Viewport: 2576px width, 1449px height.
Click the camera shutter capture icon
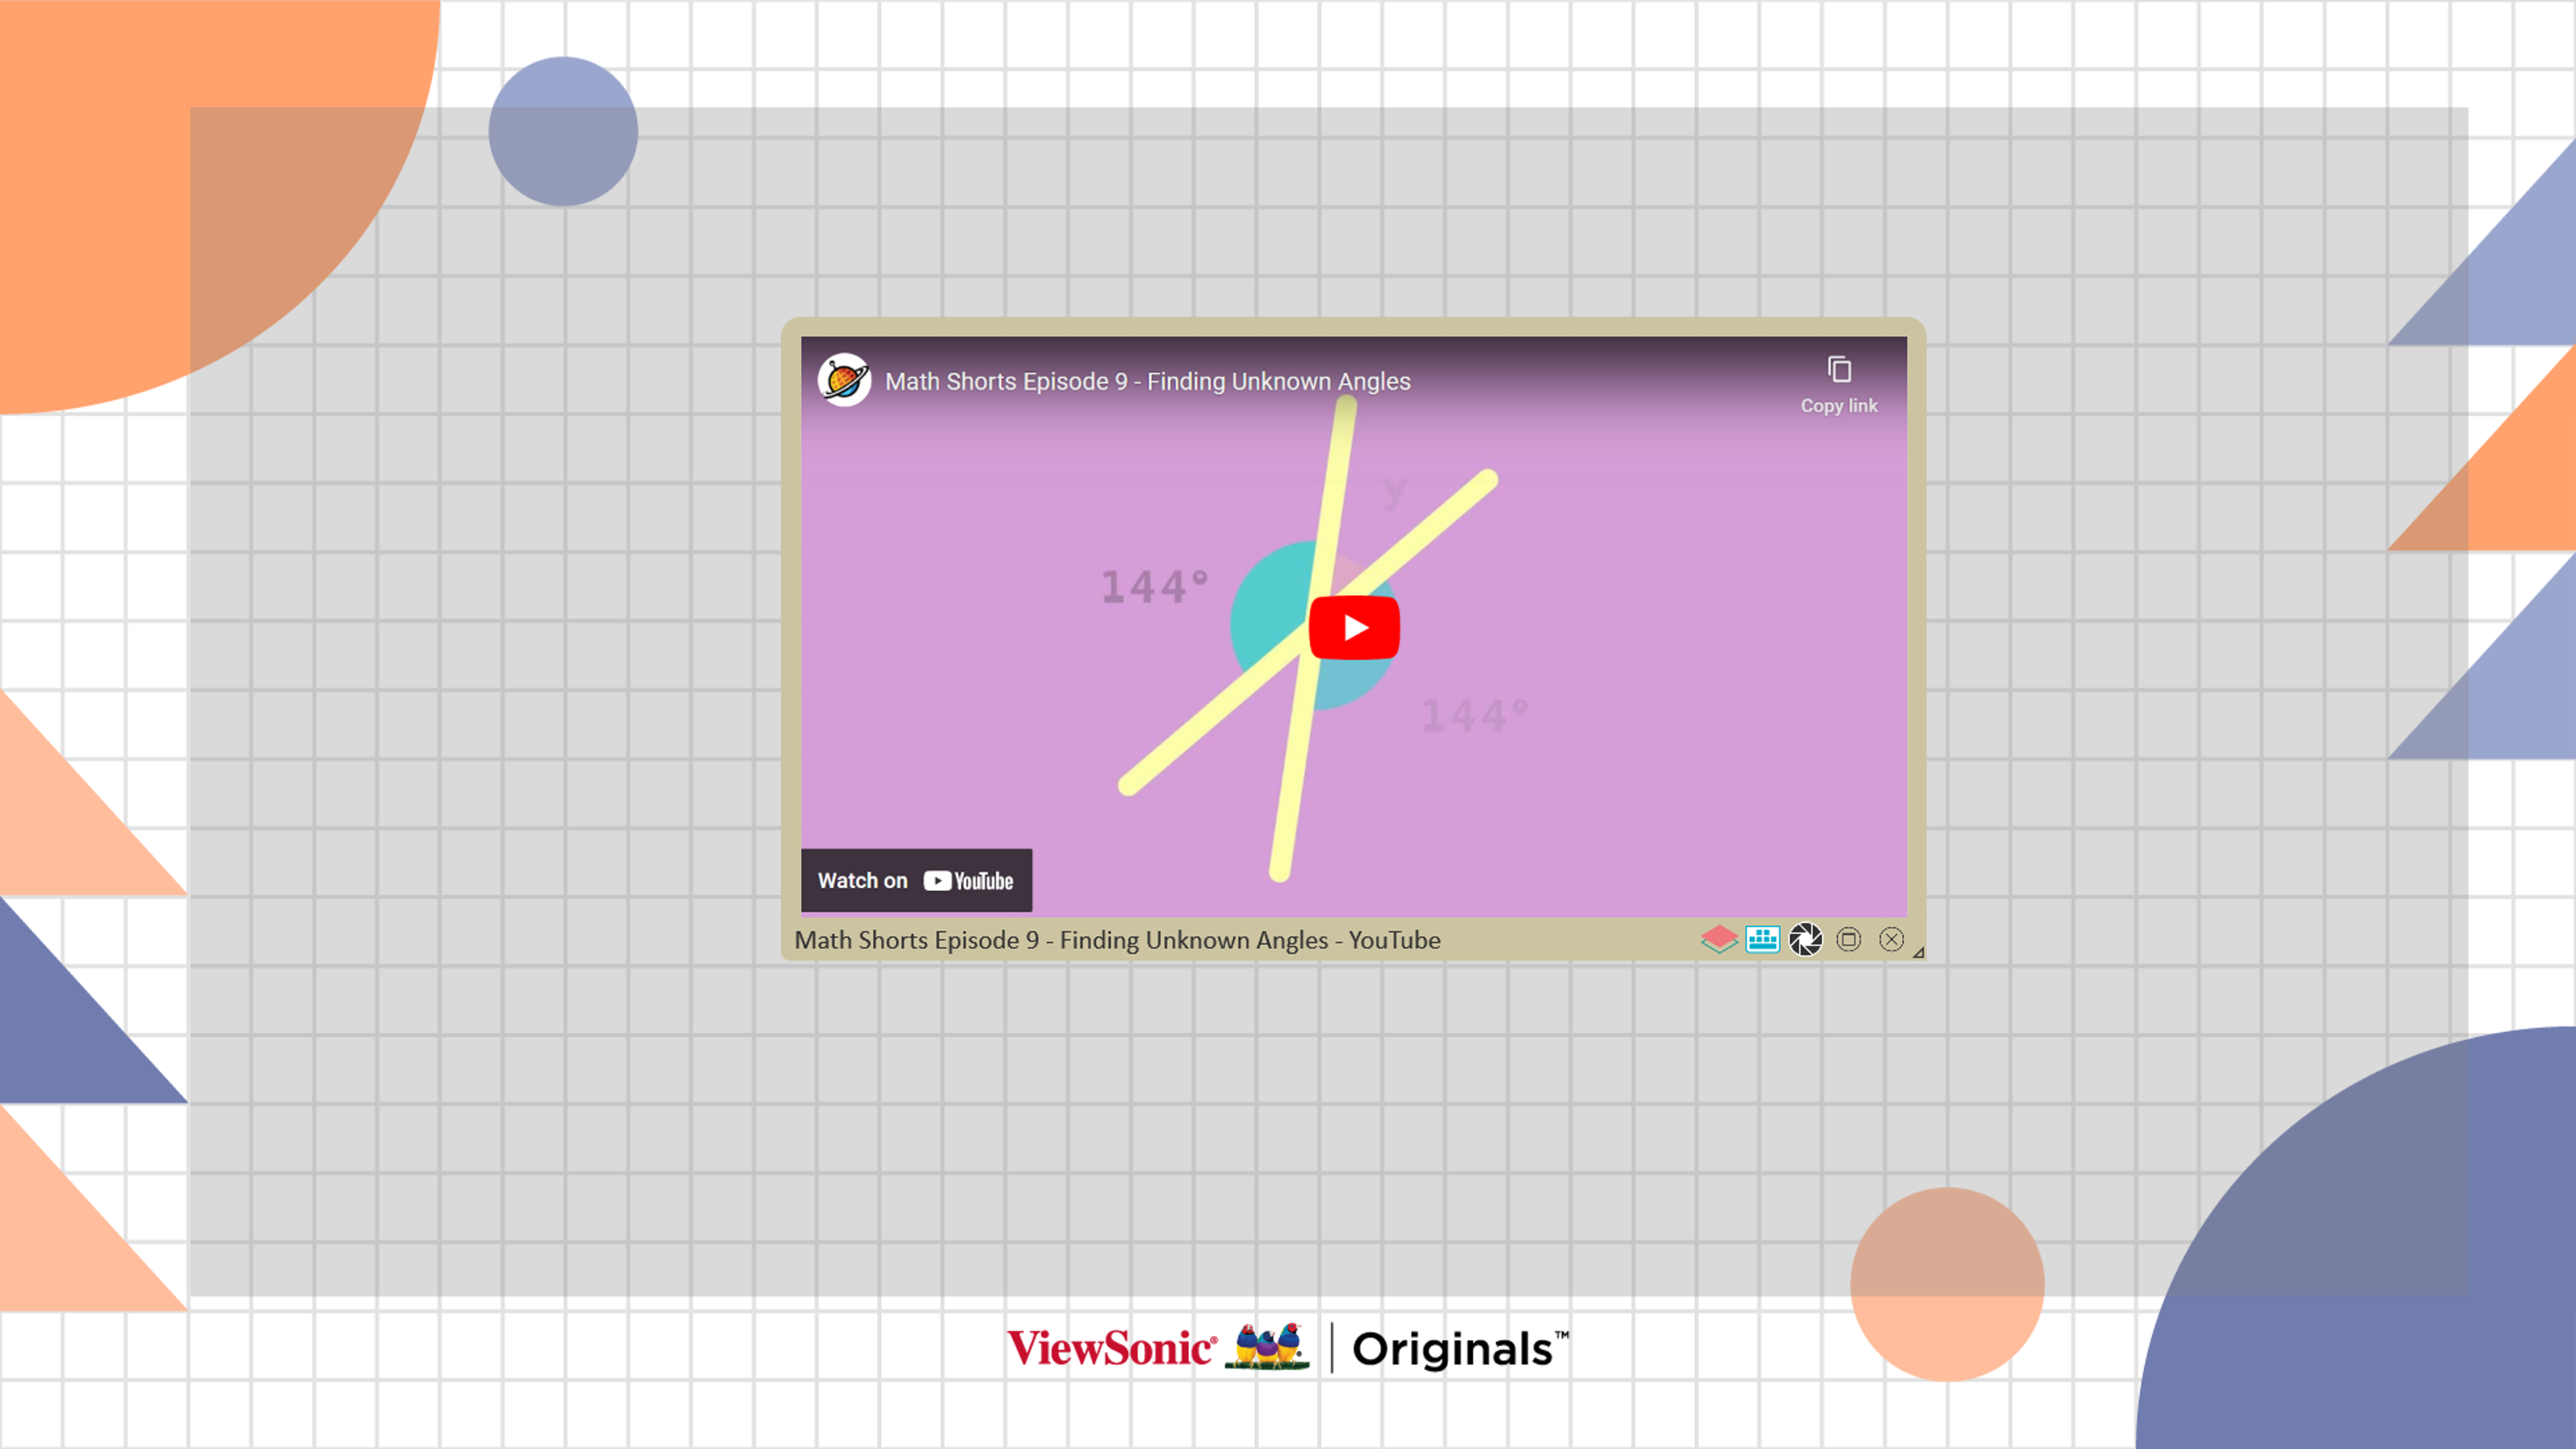tap(1805, 939)
